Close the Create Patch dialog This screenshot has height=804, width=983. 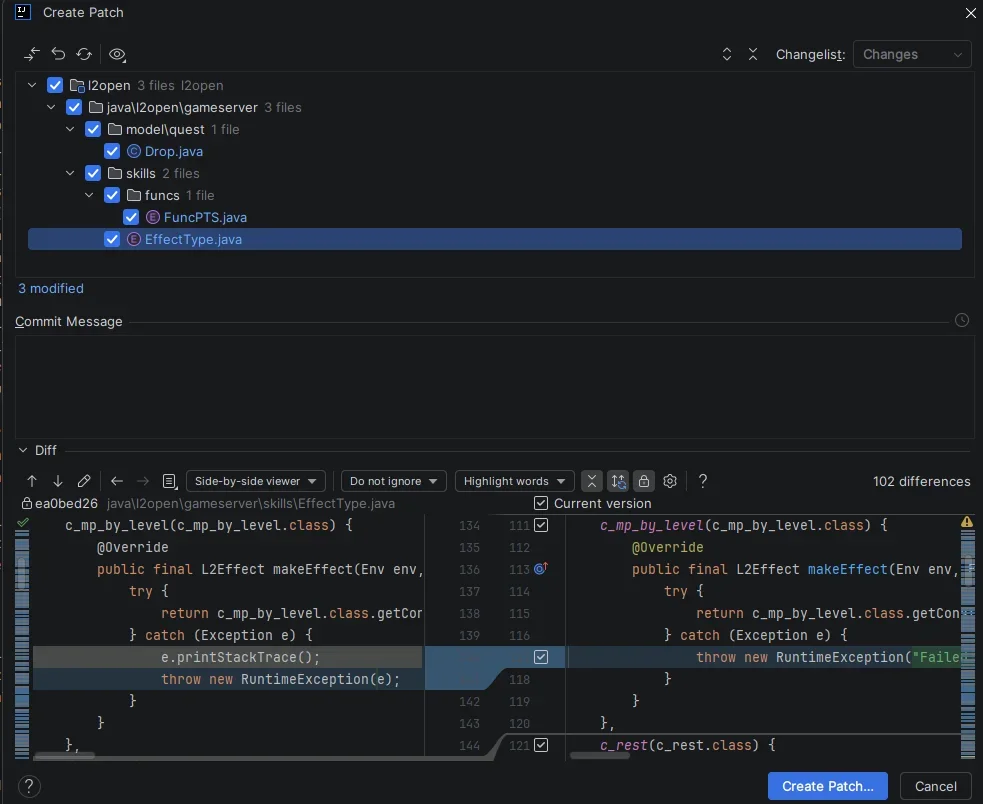tap(970, 13)
